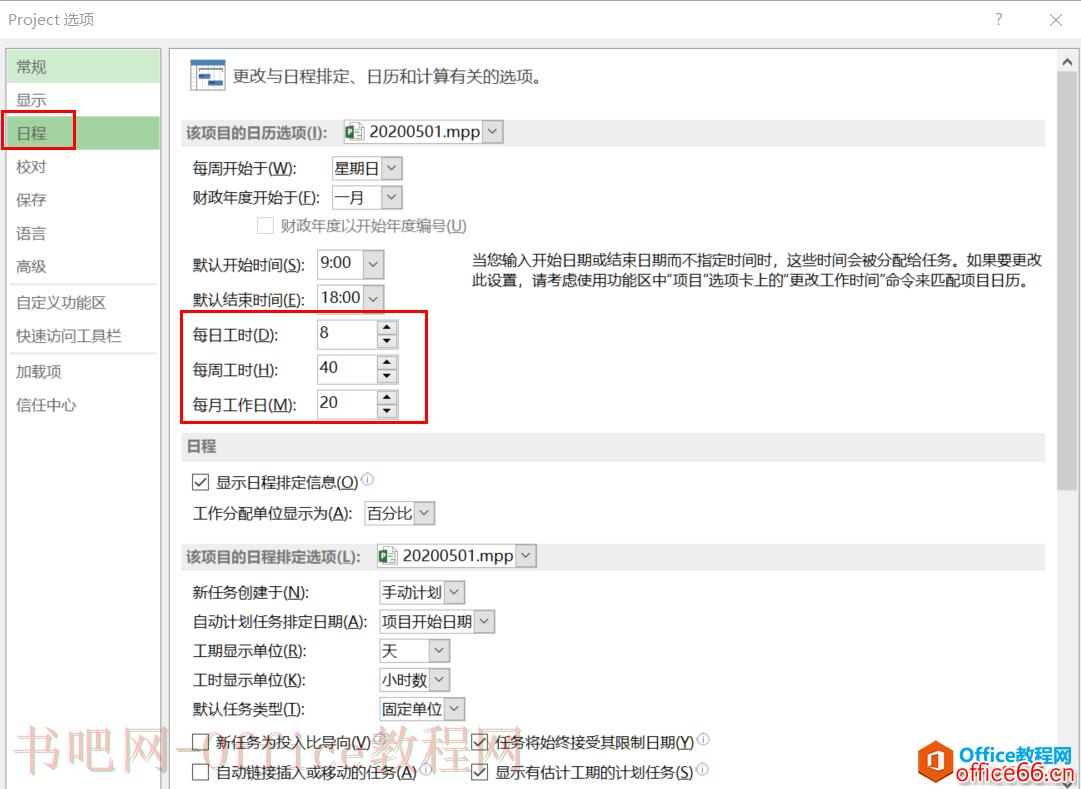
Task: Select 高级 category in sidebar
Action: (x=83, y=266)
